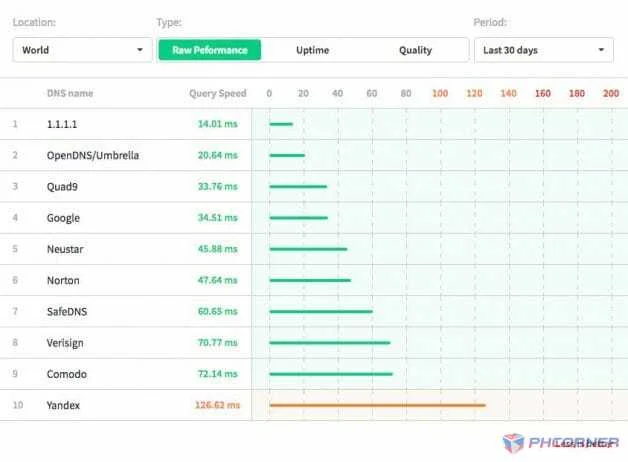This screenshot has height=462, width=628.
Task: Click the 70.77 ms speed value
Action: [217, 342]
